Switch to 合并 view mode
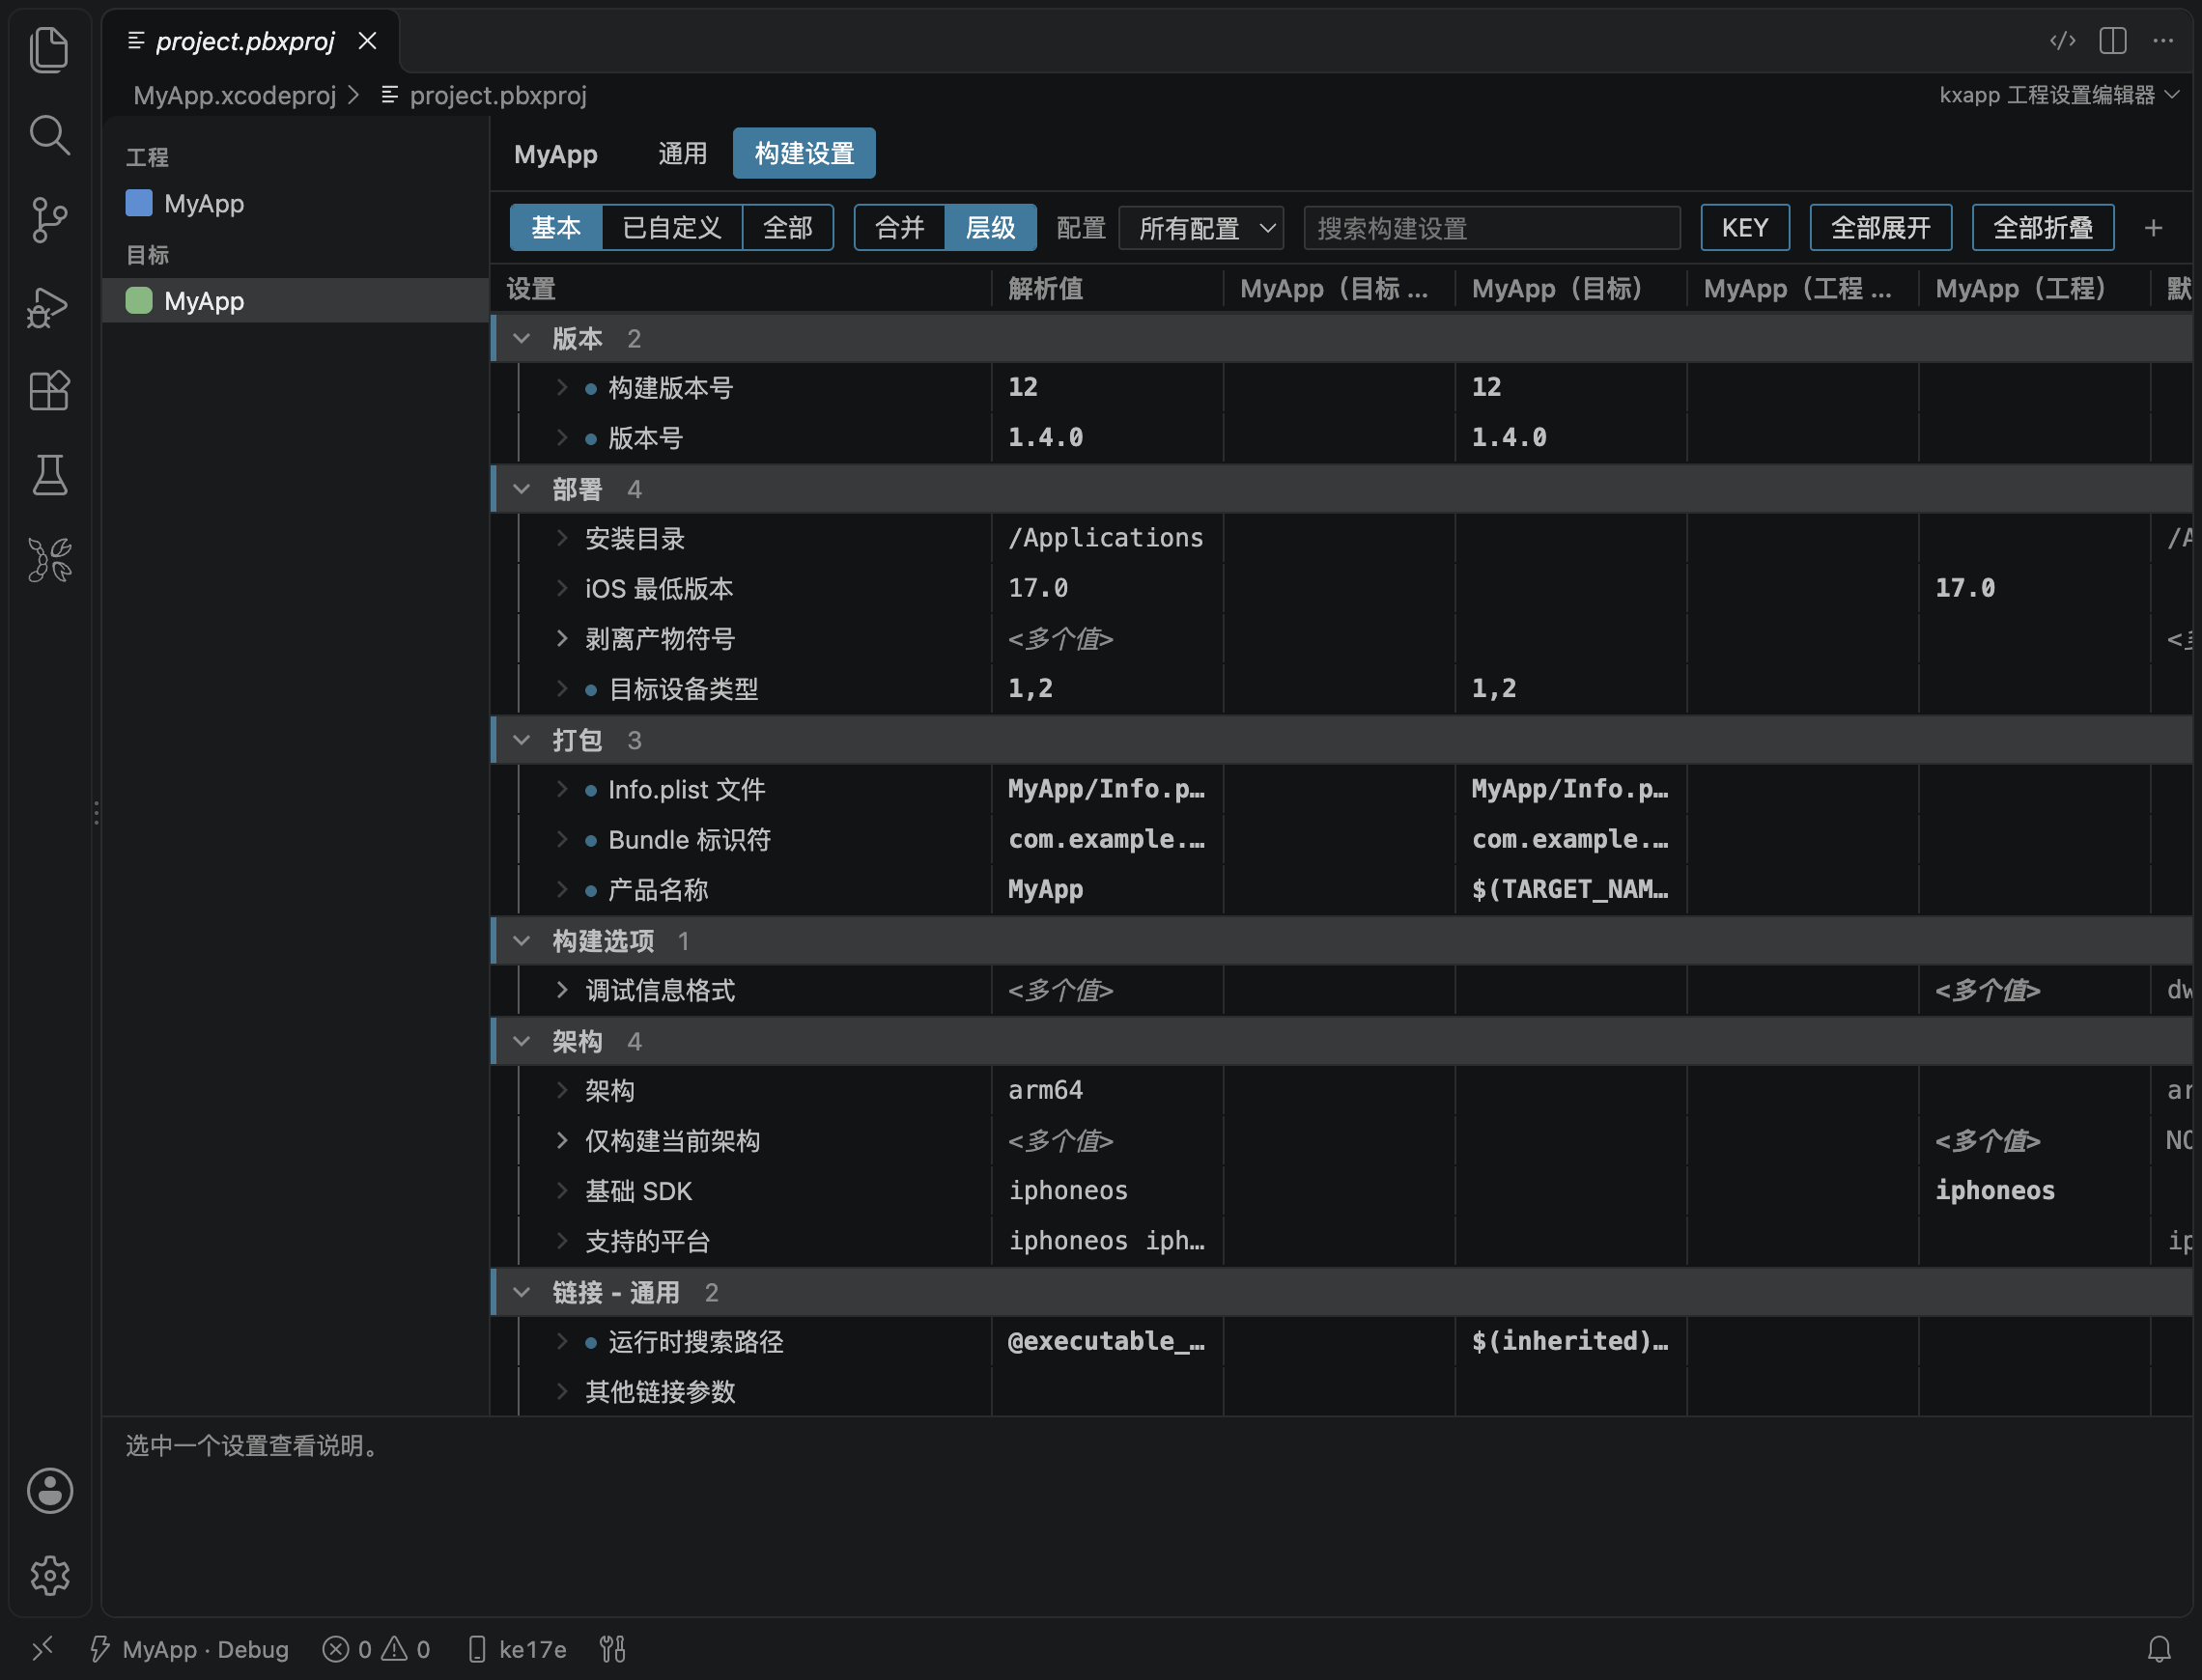 pos(900,228)
